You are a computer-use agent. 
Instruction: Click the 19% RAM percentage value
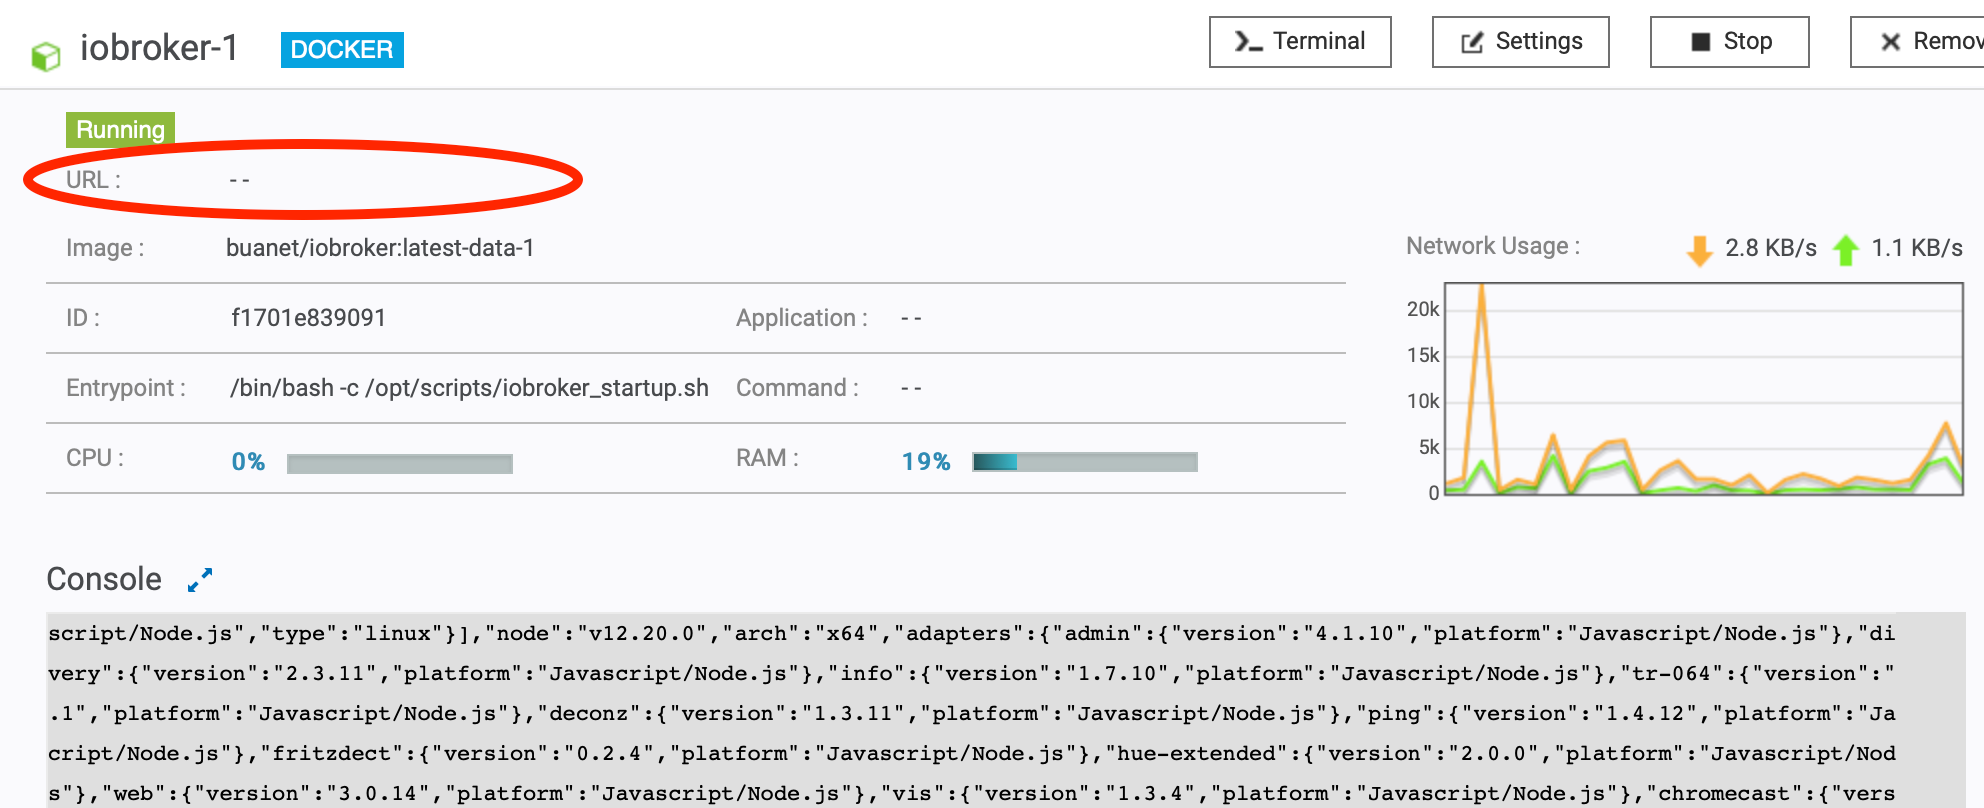point(925,461)
